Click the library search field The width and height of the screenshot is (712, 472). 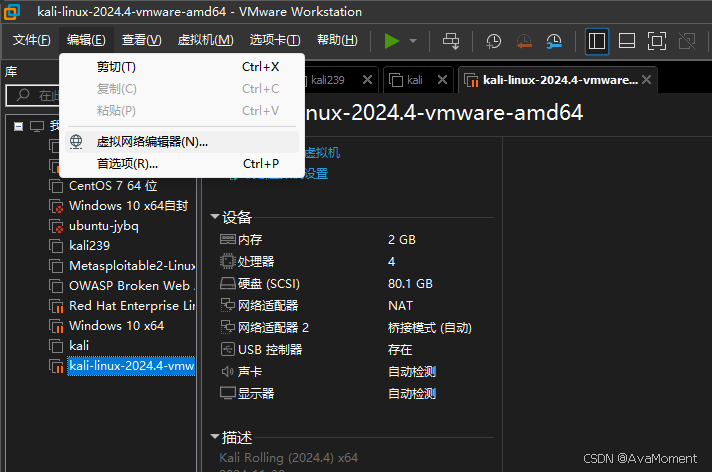[33, 95]
